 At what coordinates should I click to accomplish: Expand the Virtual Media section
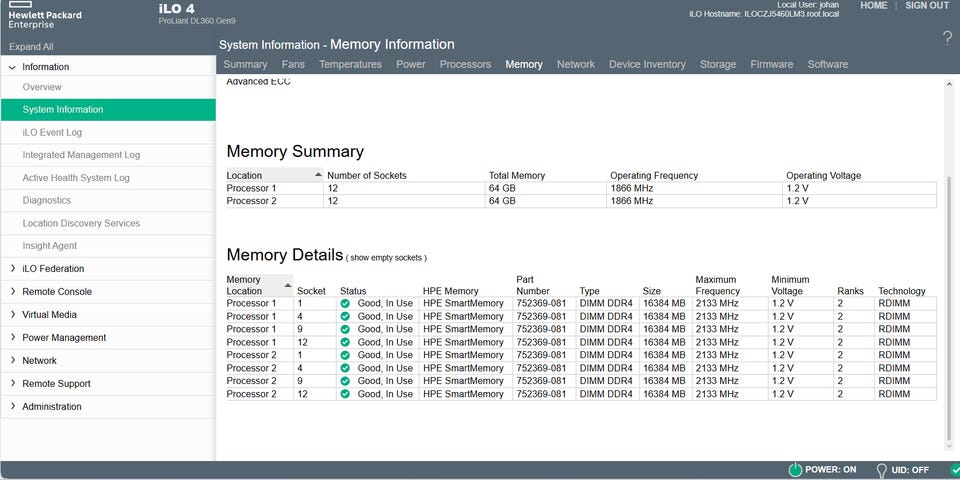coord(12,315)
